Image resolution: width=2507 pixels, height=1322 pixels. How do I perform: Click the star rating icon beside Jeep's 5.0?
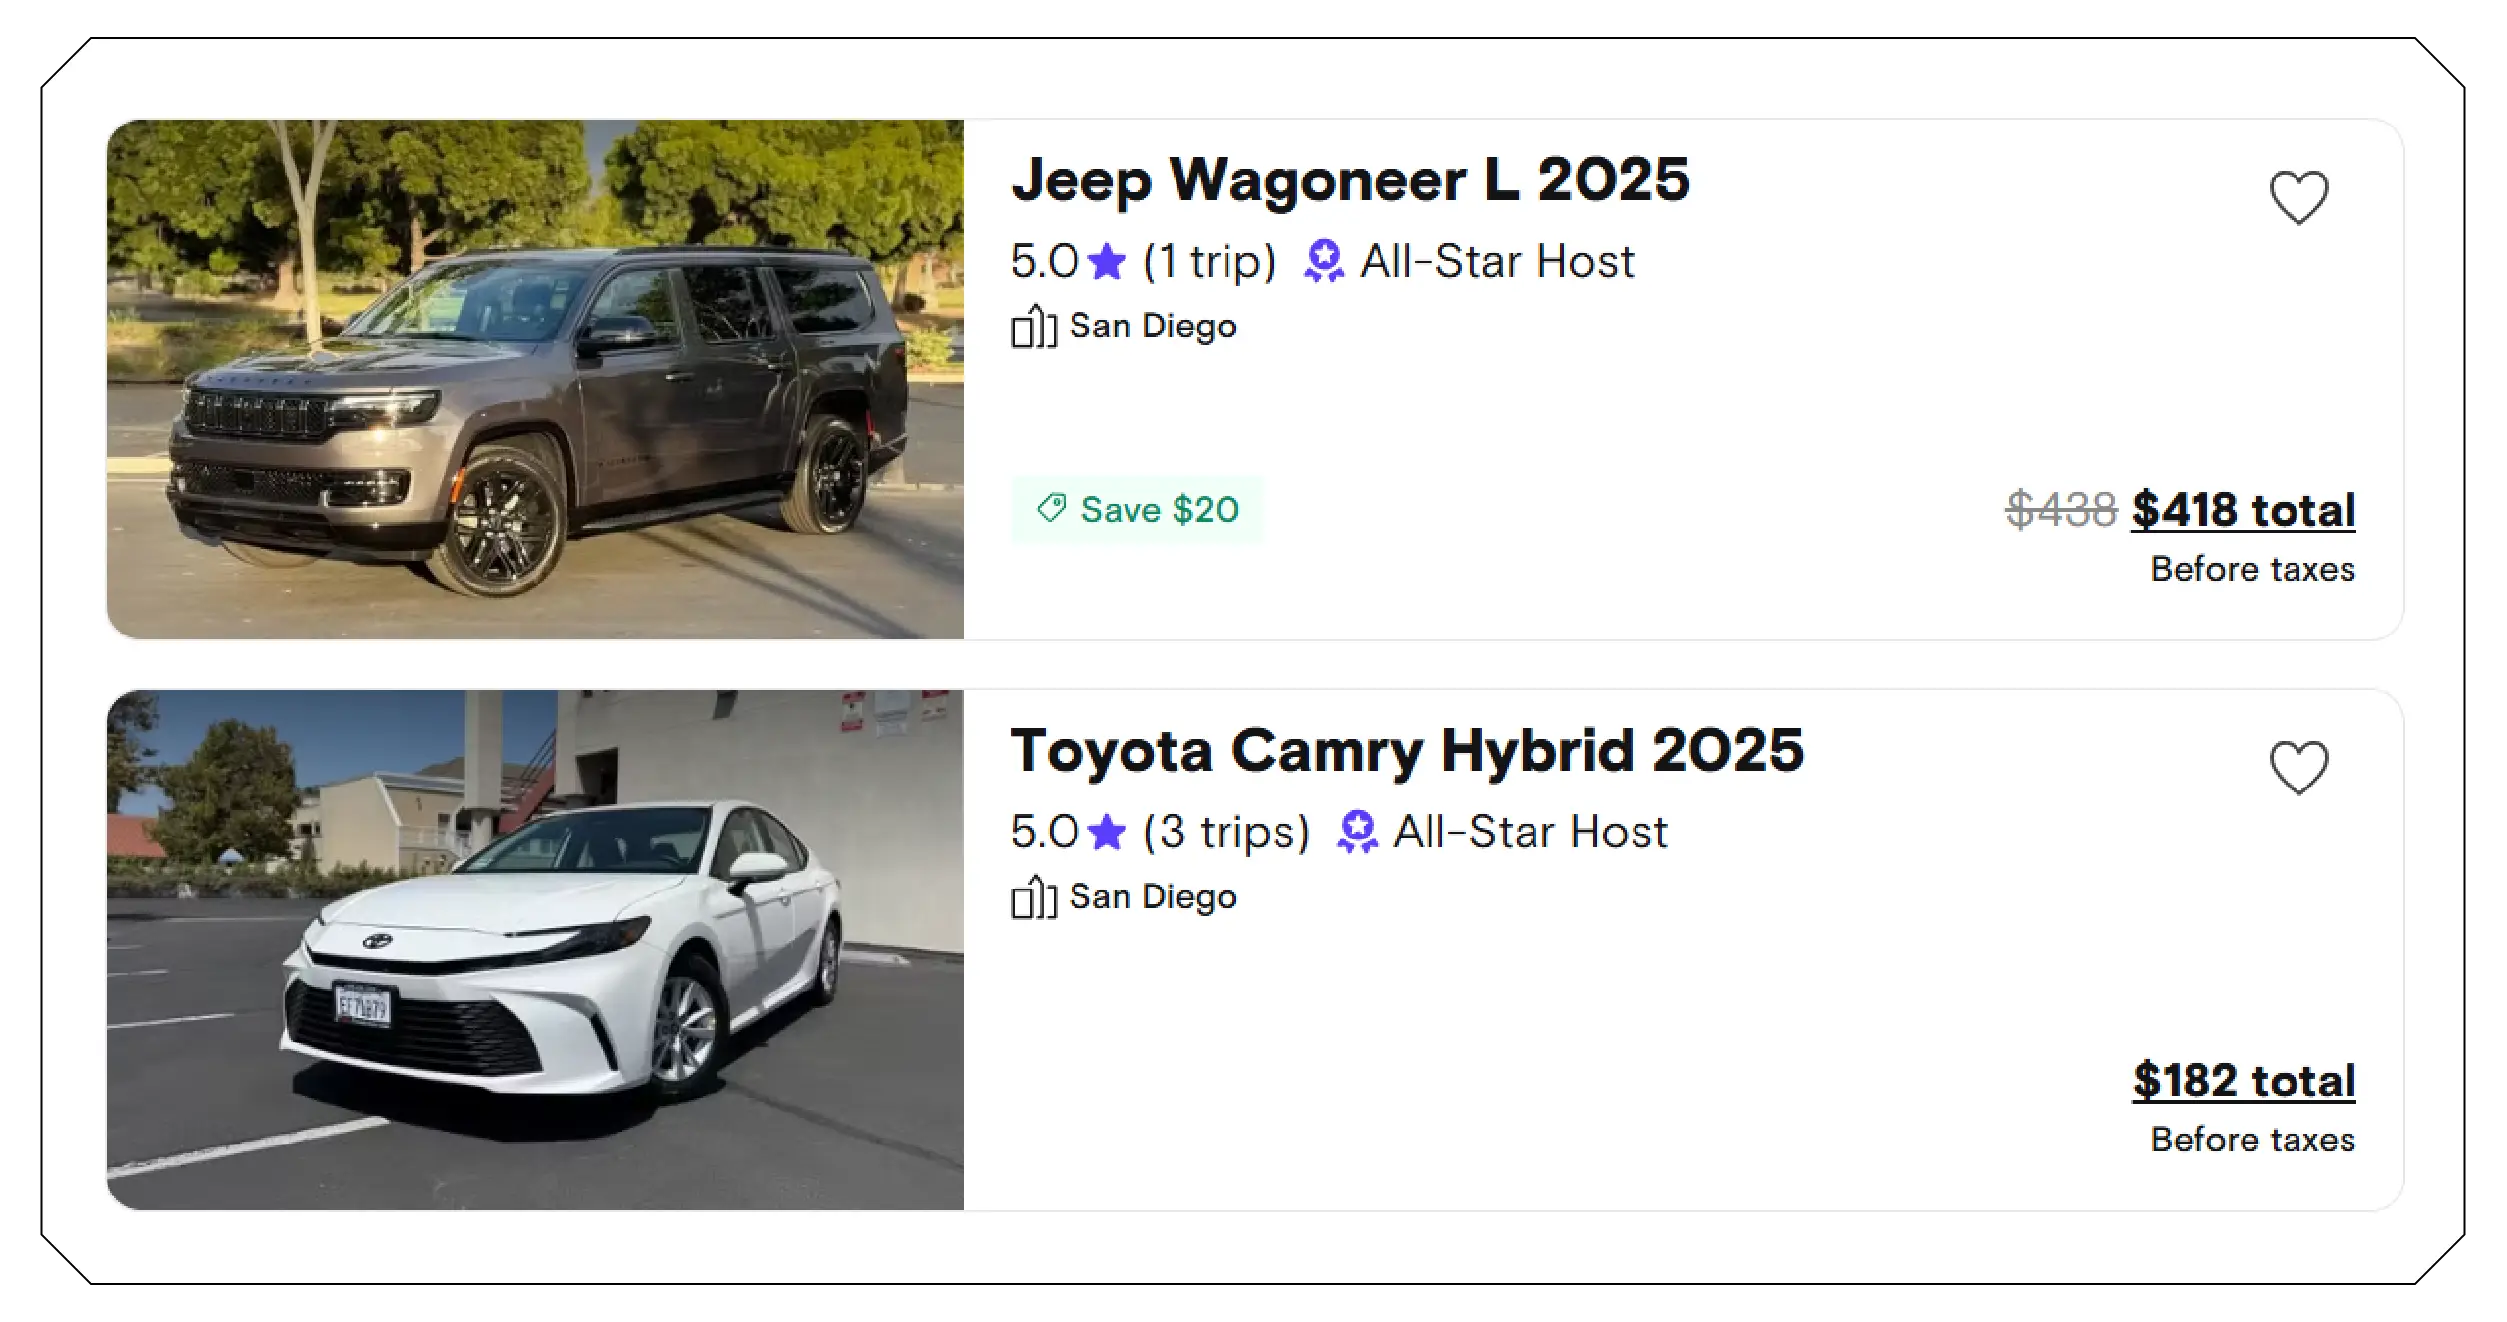pyautogui.click(x=1106, y=261)
